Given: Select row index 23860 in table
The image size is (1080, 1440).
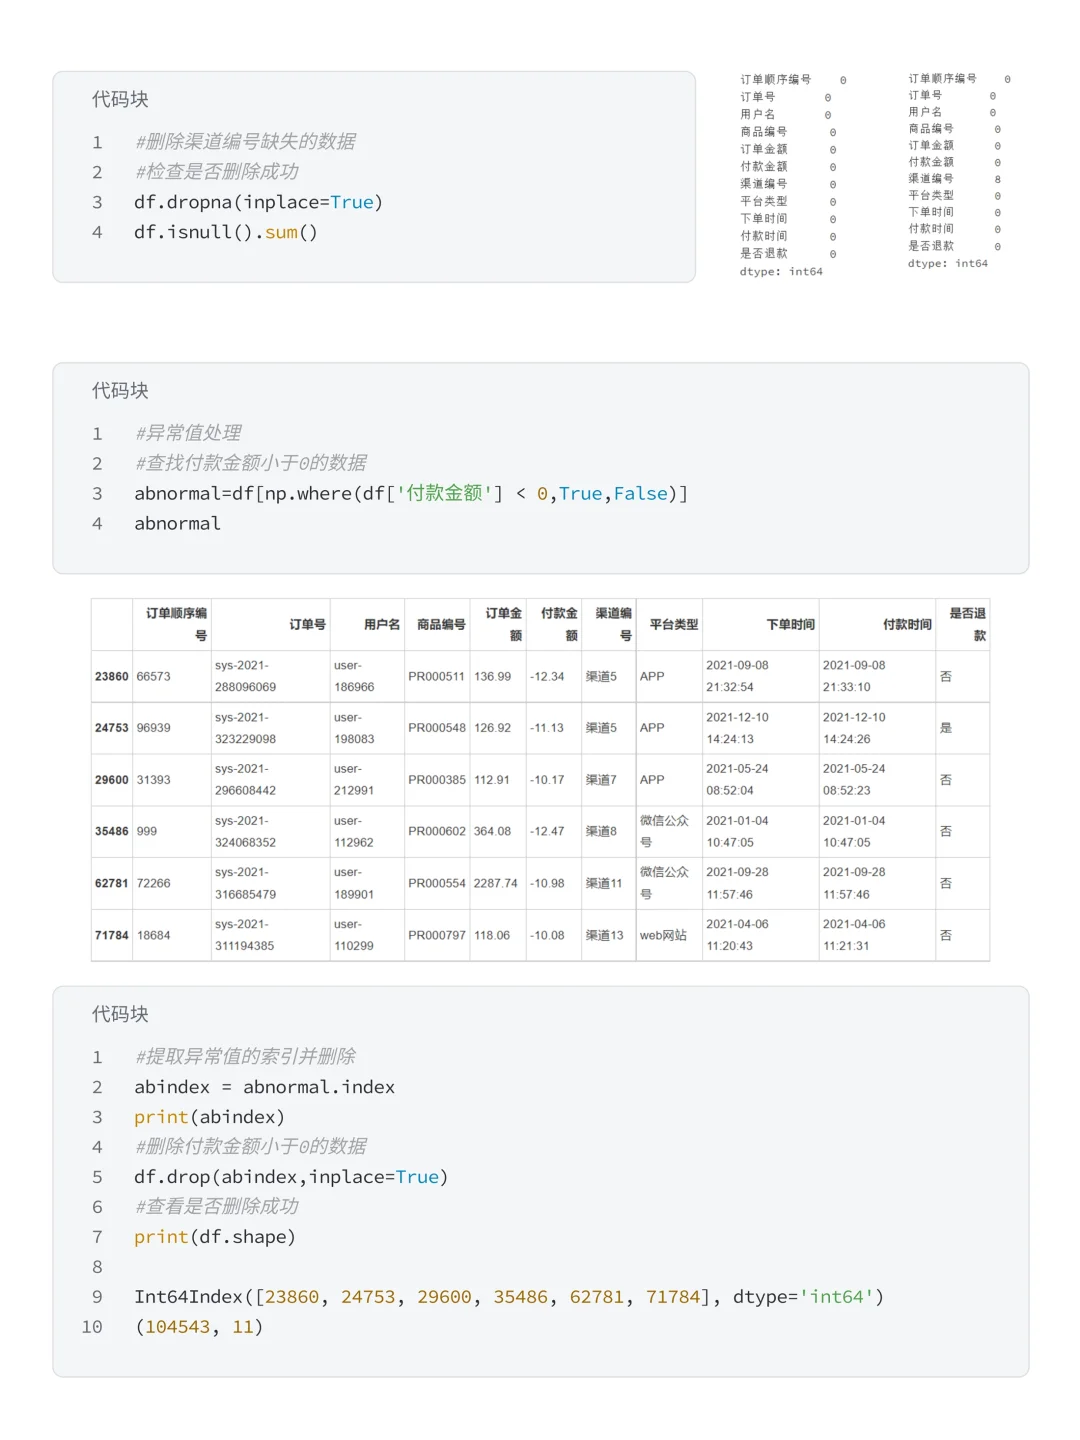Looking at the screenshot, I should click(112, 677).
